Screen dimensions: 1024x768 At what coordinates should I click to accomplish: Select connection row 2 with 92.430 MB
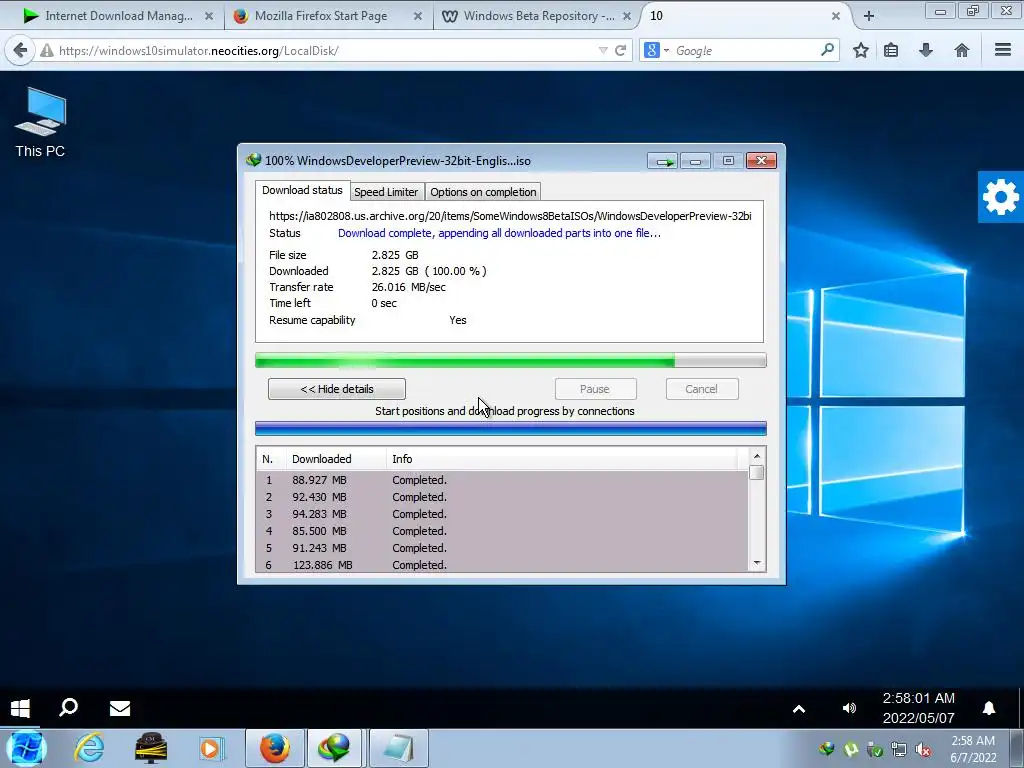[x=502, y=497]
